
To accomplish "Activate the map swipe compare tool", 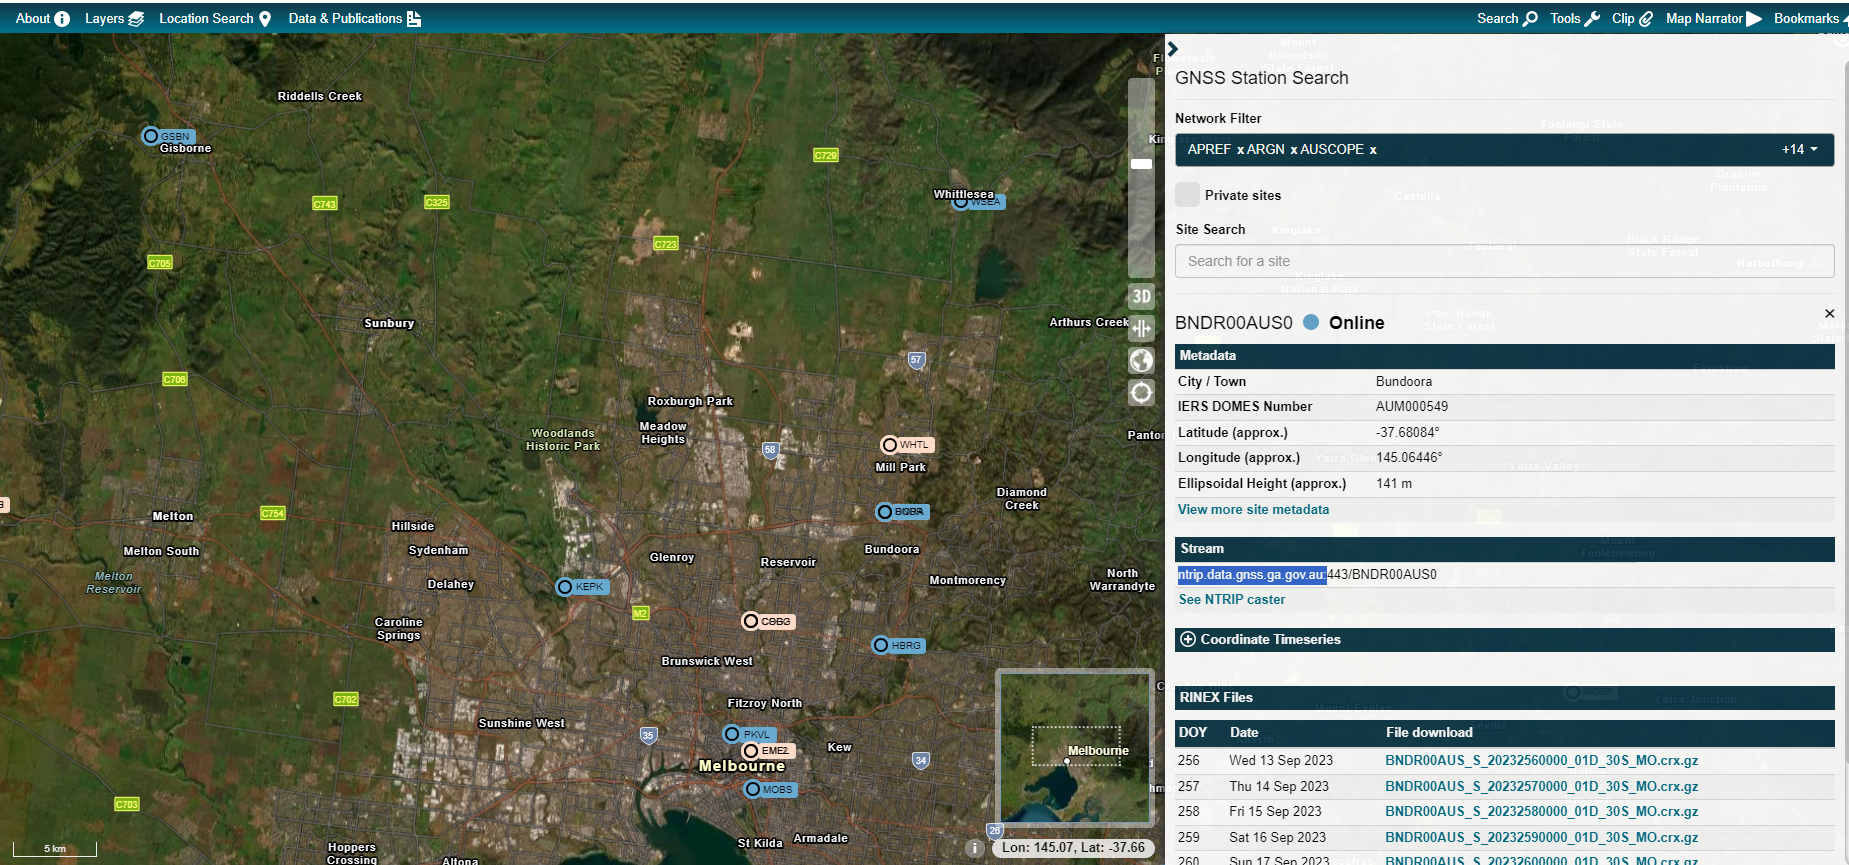I will pos(1141,328).
